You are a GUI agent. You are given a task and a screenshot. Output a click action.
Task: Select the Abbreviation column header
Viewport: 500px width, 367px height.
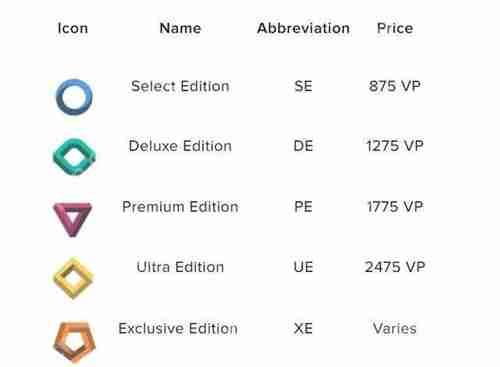coord(303,28)
